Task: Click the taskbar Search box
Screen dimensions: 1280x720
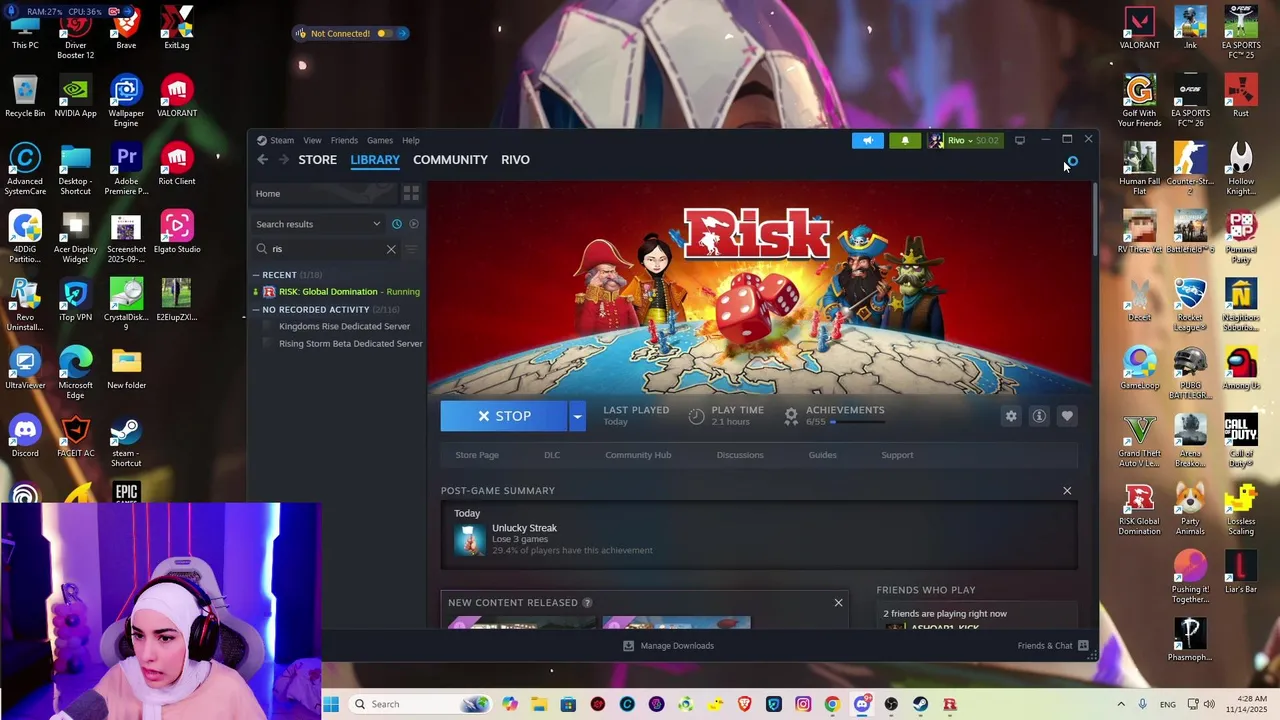Action: tap(420, 704)
